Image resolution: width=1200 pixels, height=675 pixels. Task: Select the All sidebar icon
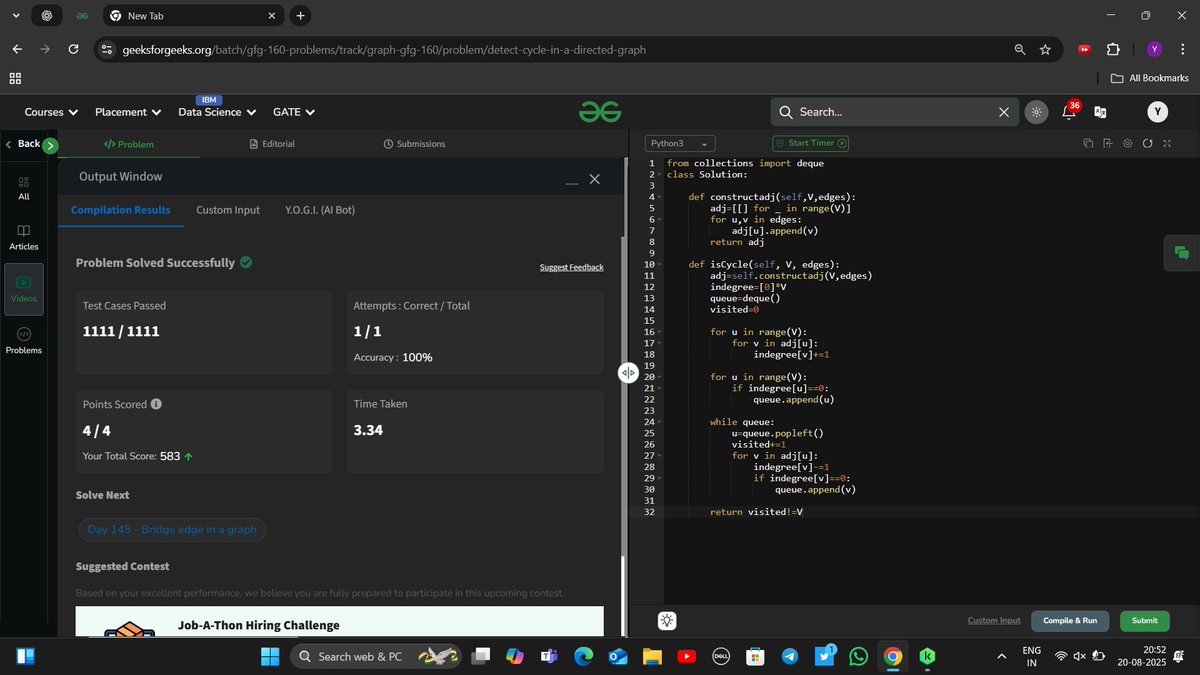(x=24, y=187)
